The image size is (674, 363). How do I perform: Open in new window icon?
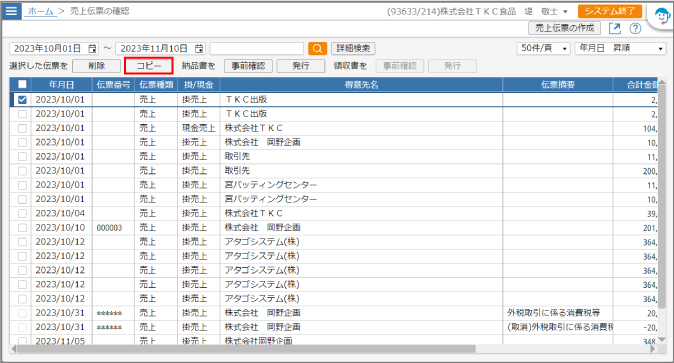615,28
